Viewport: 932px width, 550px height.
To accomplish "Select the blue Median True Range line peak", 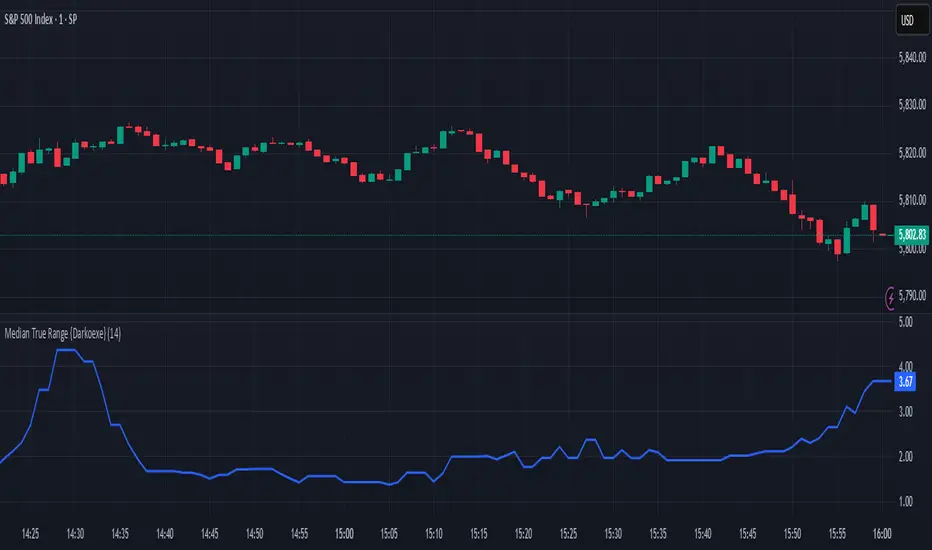I will [65, 350].
